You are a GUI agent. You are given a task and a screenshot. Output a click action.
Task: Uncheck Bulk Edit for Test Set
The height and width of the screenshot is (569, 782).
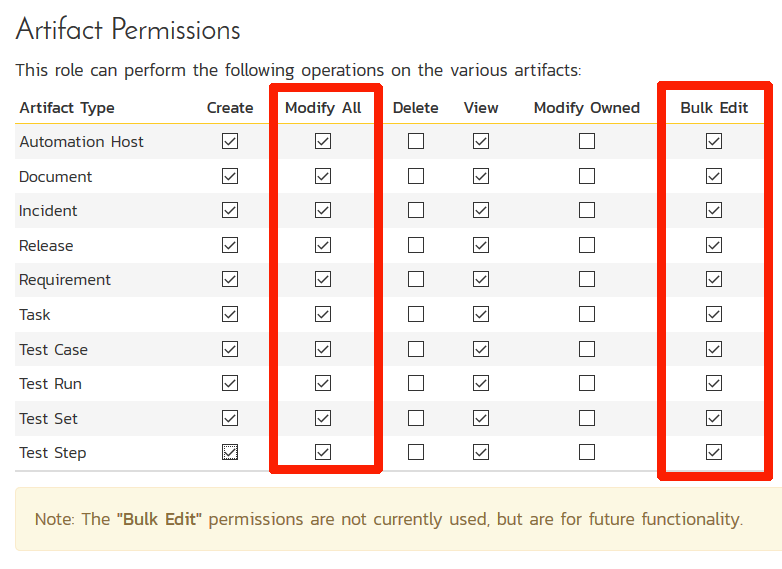click(714, 418)
